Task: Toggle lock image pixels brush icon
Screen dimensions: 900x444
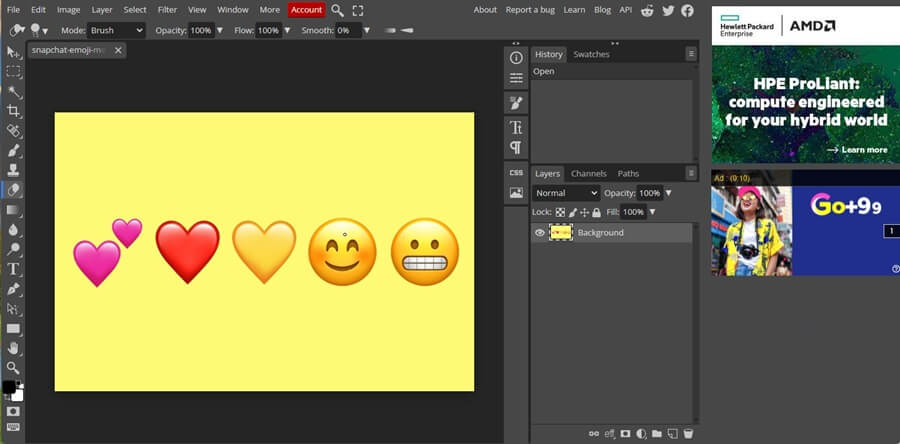Action: pos(573,212)
